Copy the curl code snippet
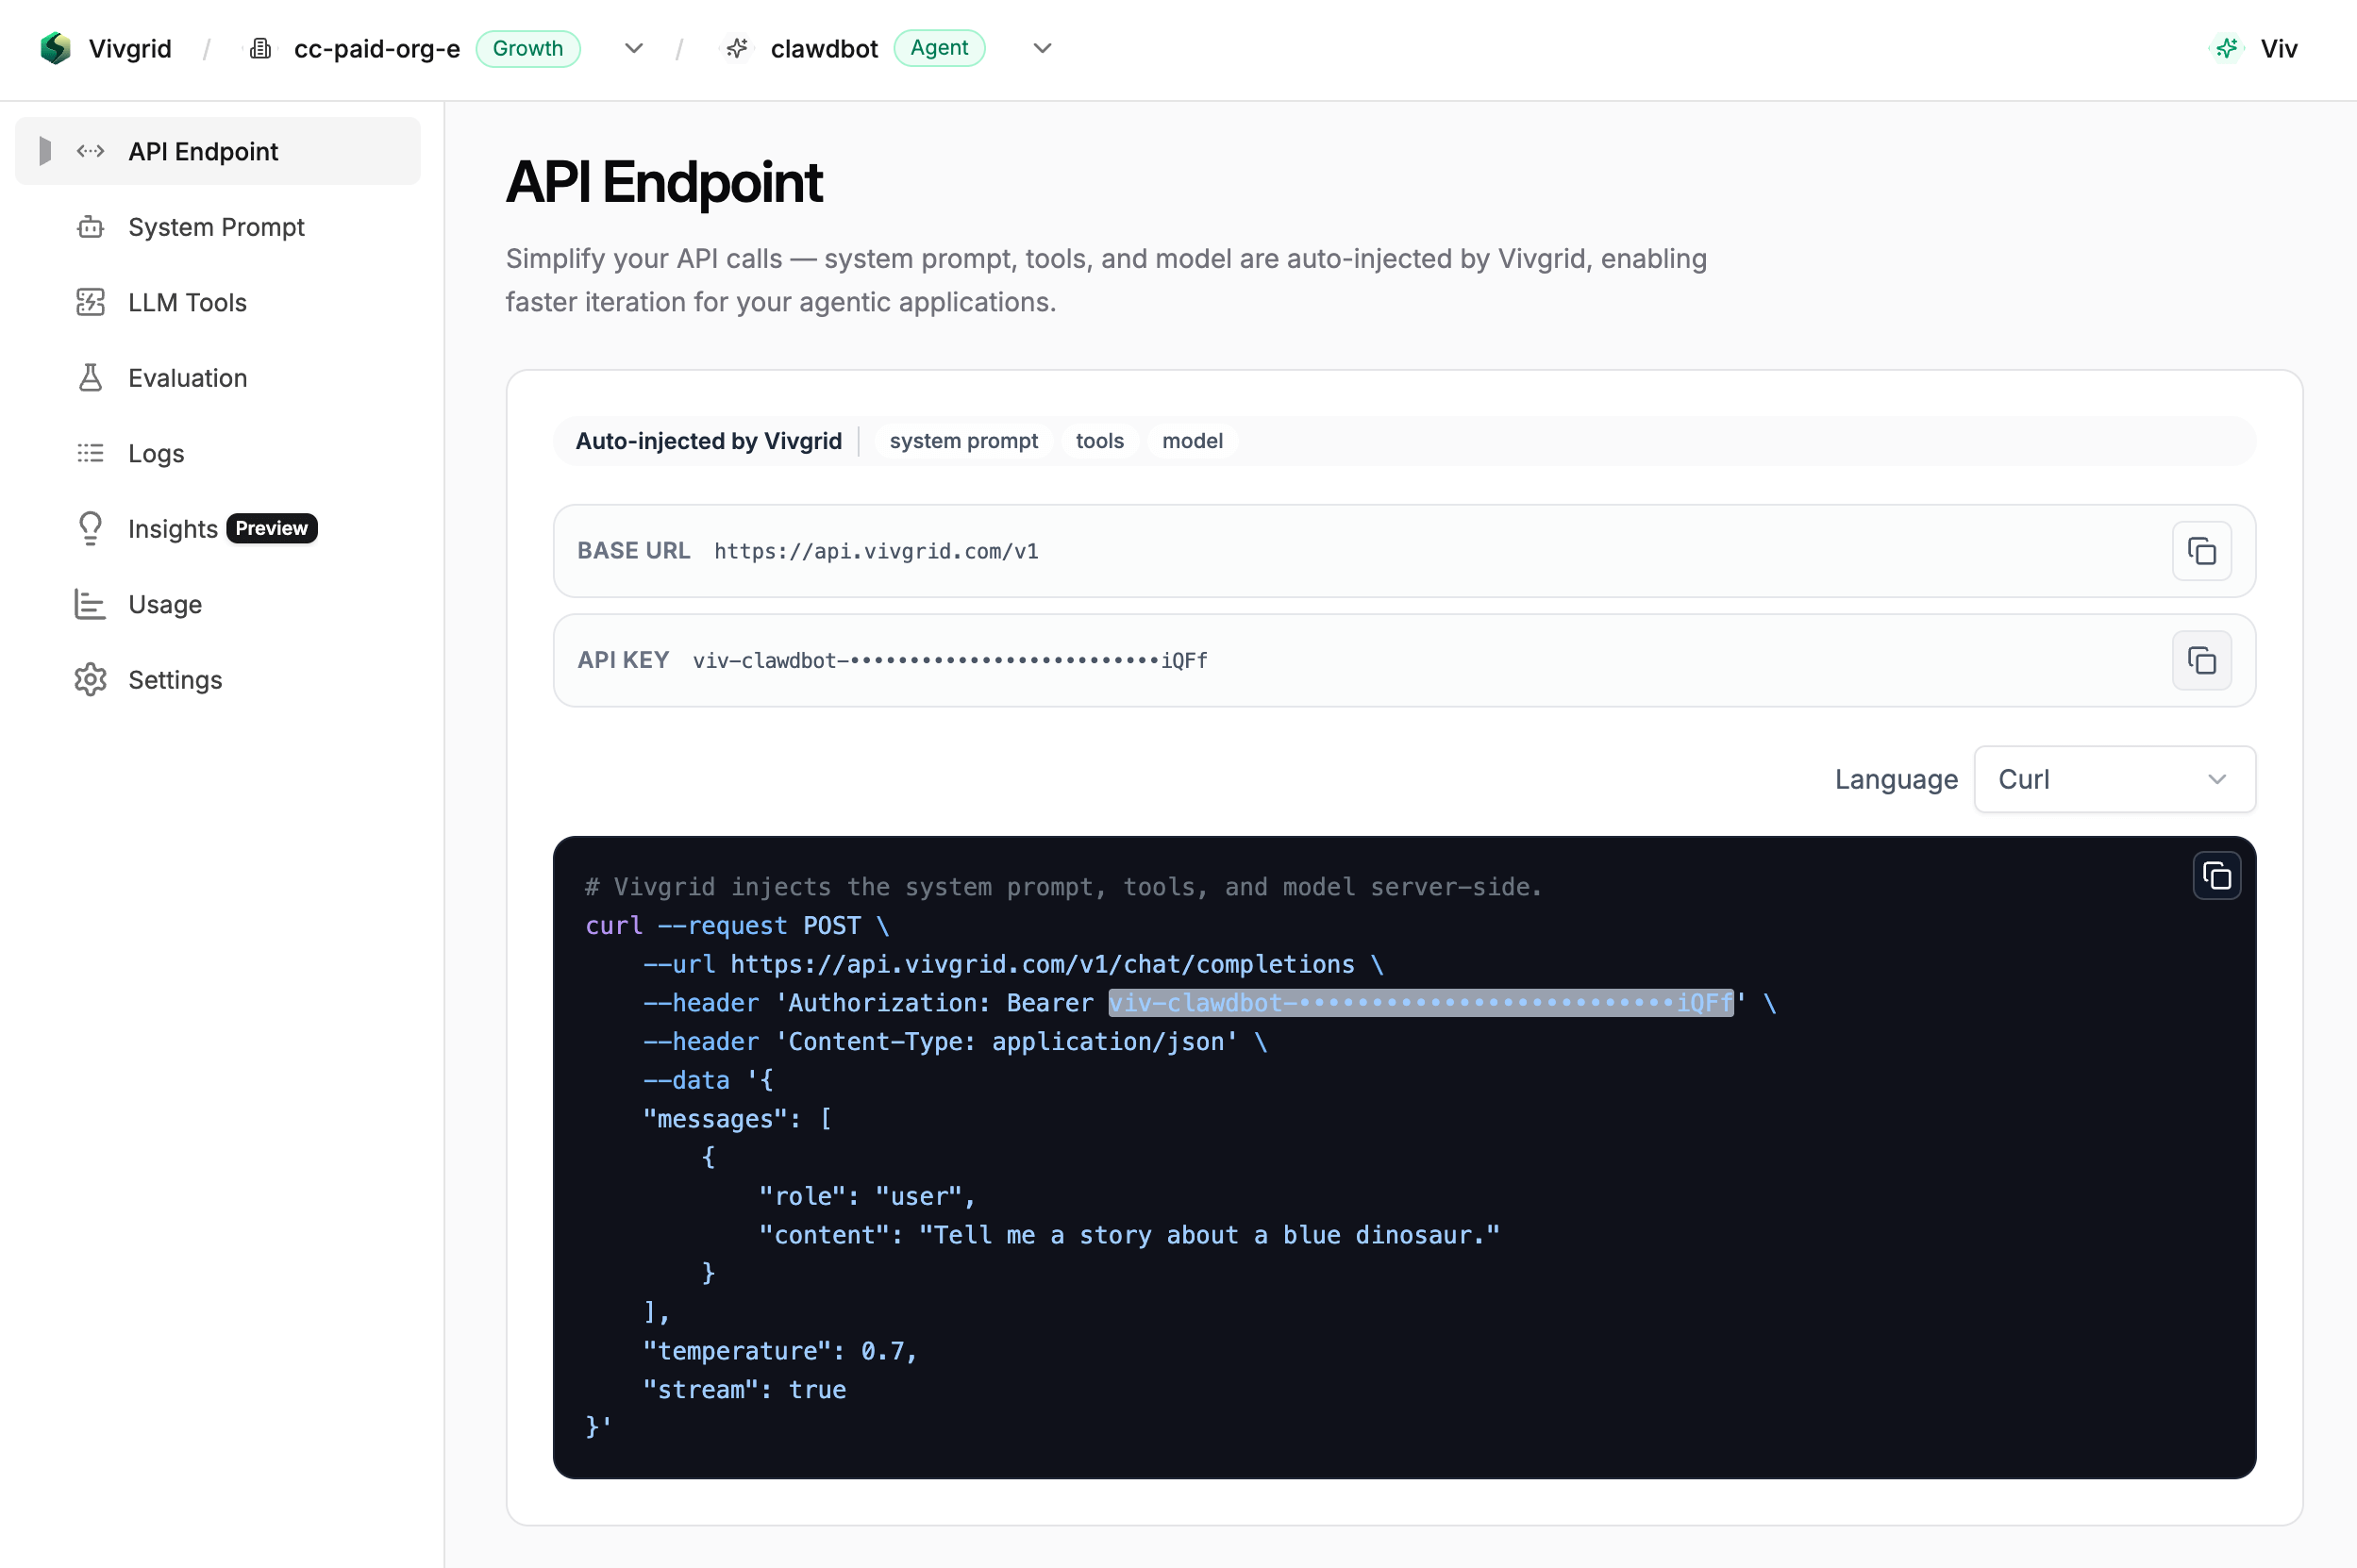 [2216, 875]
